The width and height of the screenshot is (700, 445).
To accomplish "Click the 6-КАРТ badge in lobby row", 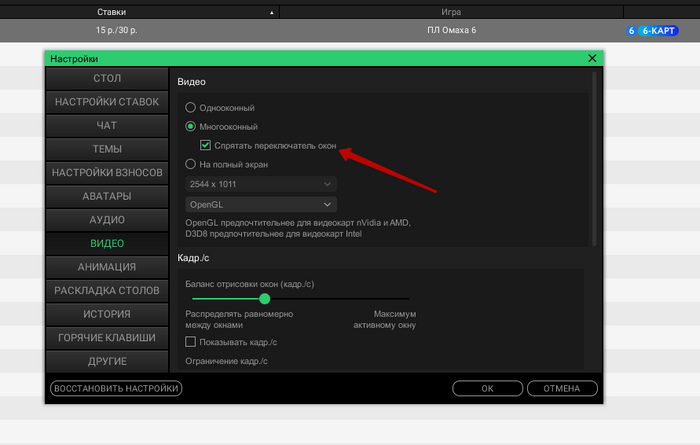I will pyautogui.click(x=658, y=31).
